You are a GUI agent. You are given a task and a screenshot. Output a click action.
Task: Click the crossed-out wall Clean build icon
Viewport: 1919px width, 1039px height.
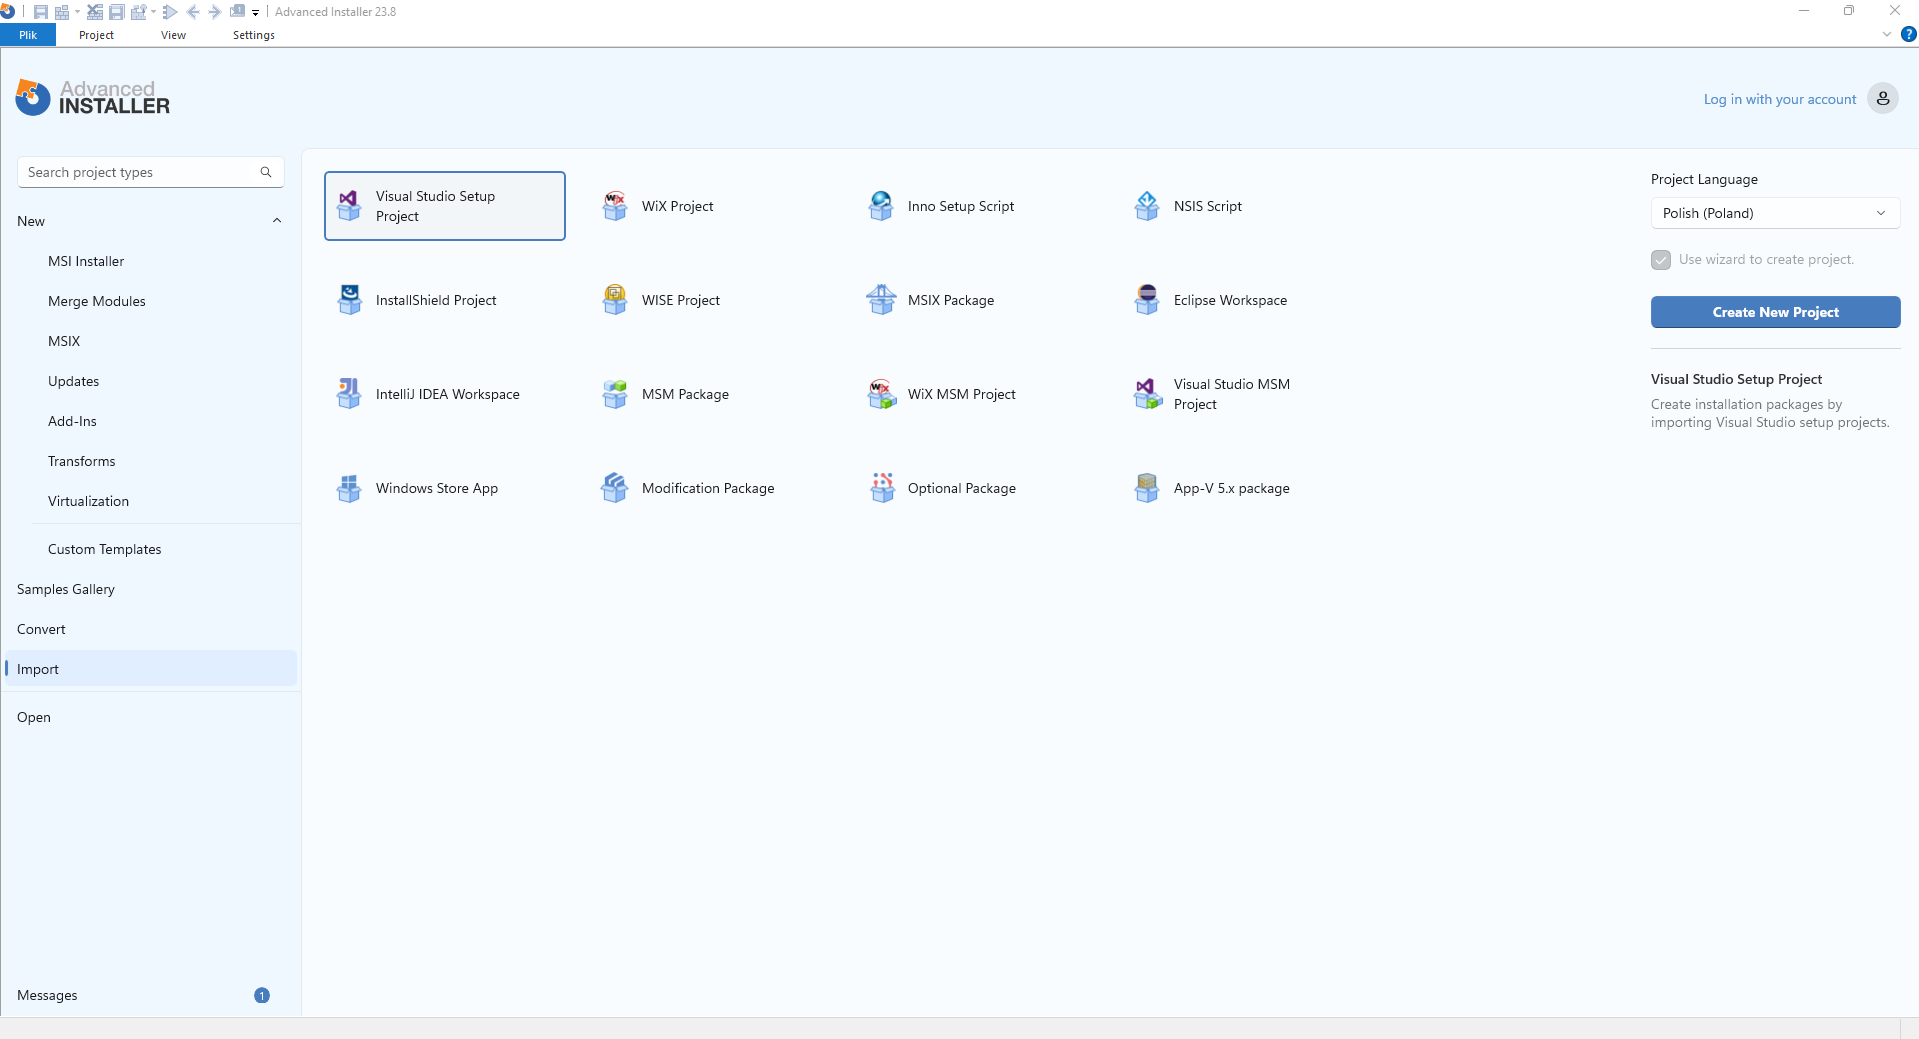point(95,12)
